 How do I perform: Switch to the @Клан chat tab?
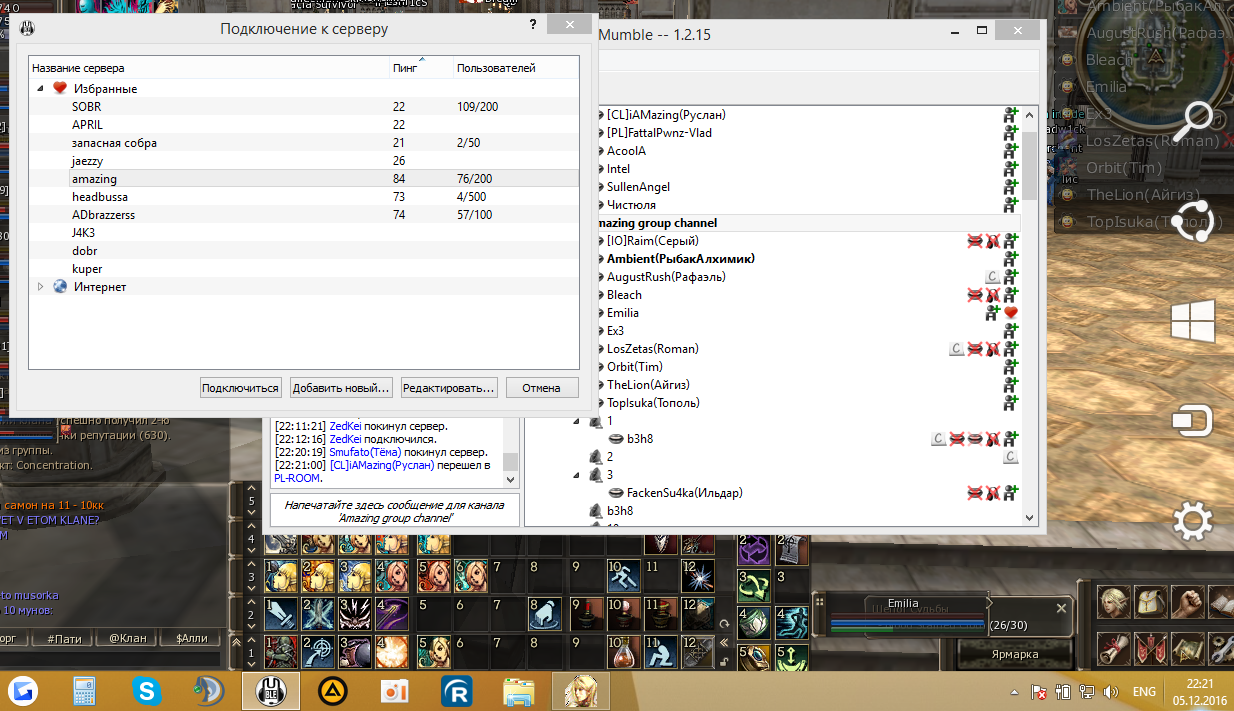click(128, 638)
